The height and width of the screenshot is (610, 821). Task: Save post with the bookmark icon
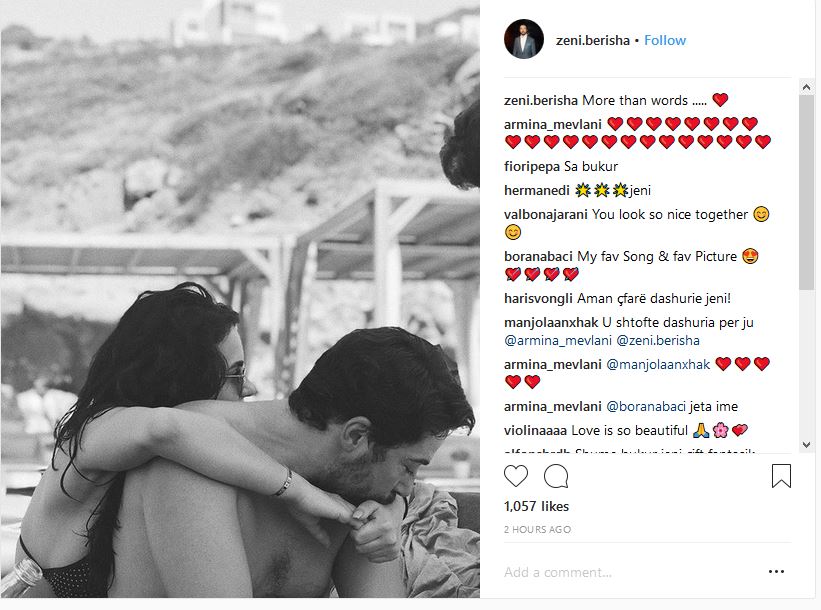[781, 476]
